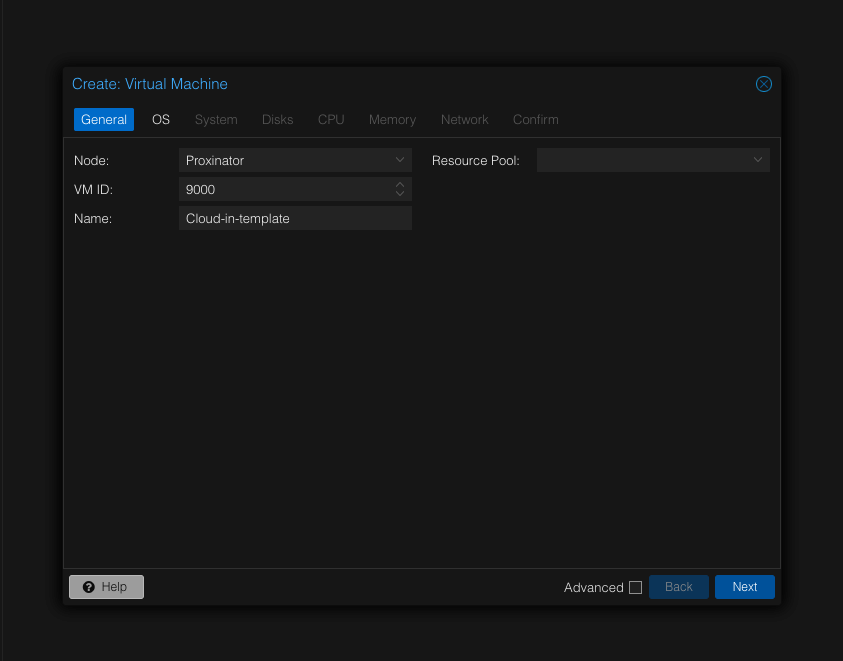843x661 pixels.
Task: Select the Network tab
Action: click(x=465, y=119)
